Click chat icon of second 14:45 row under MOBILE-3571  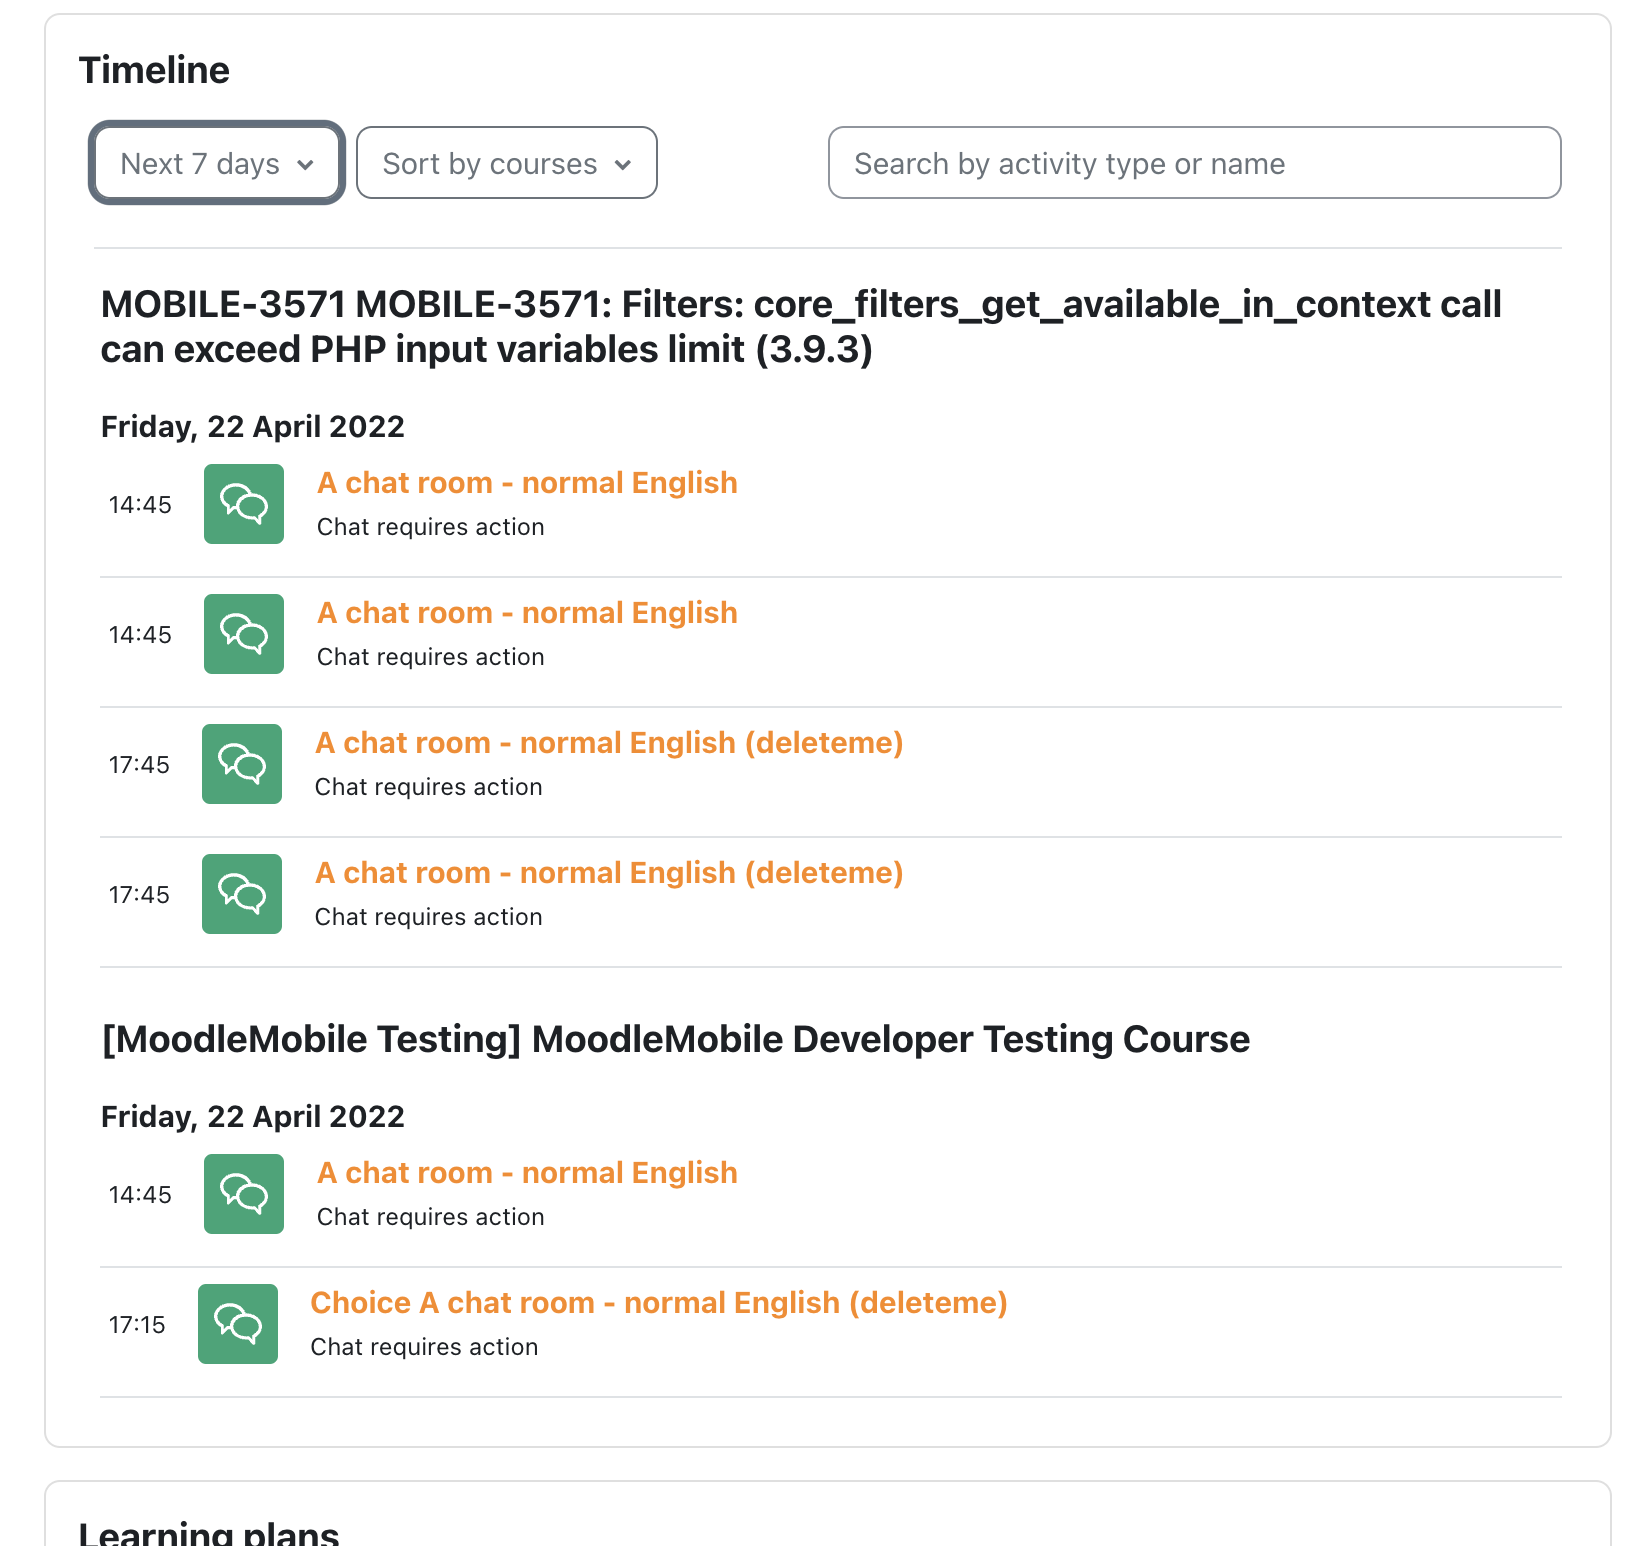tap(244, 634)
